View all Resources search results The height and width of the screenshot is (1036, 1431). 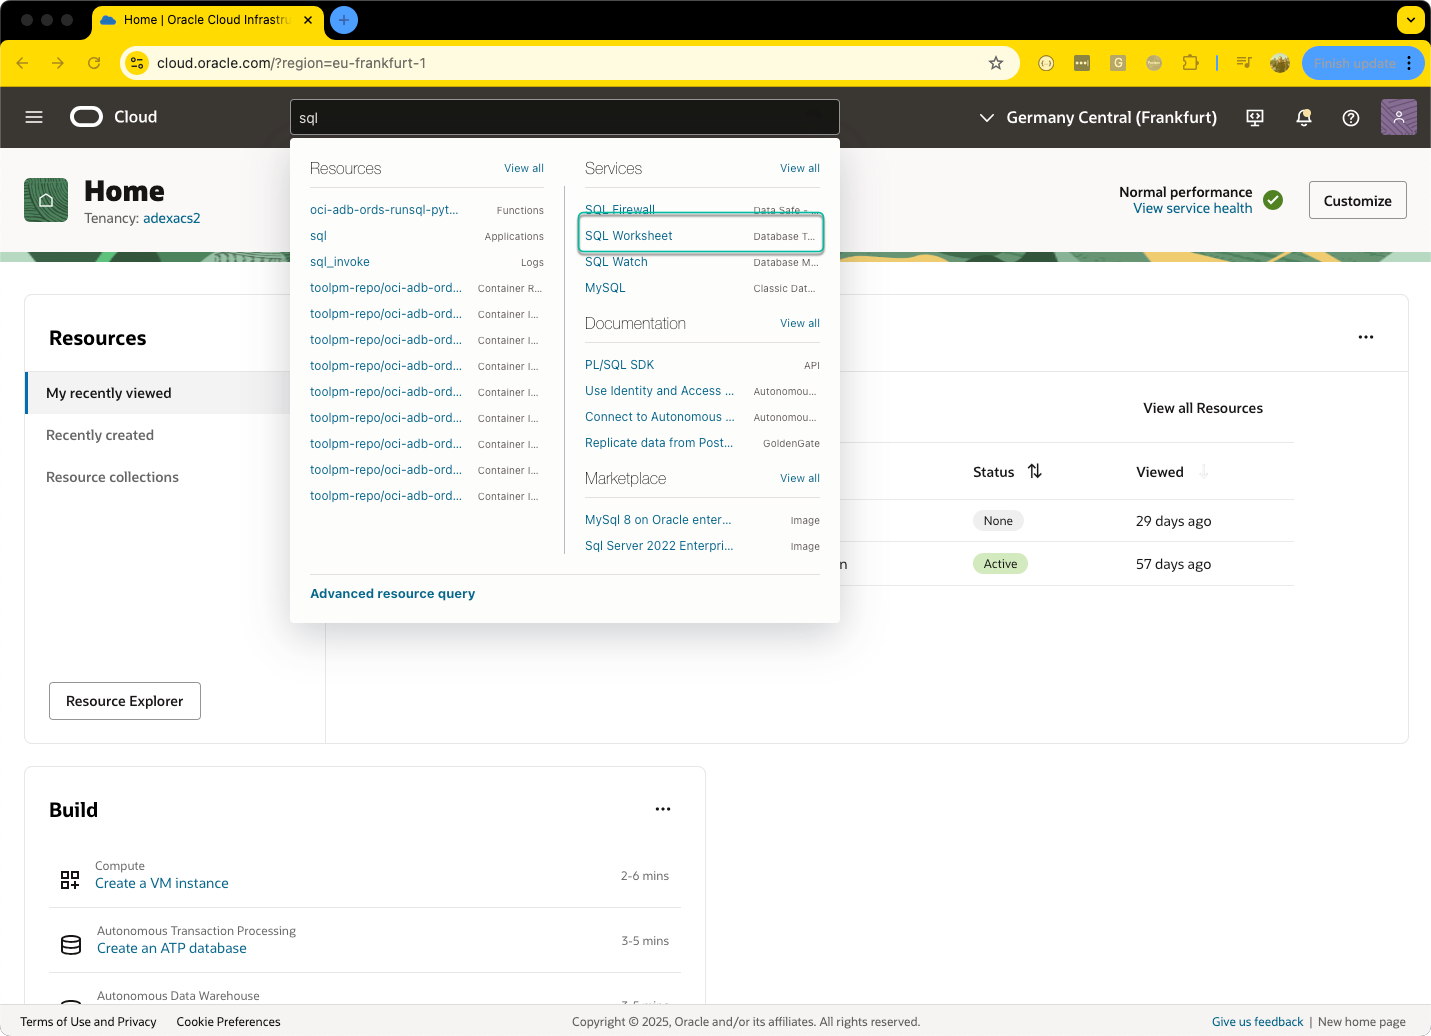[x=524, y=168]
